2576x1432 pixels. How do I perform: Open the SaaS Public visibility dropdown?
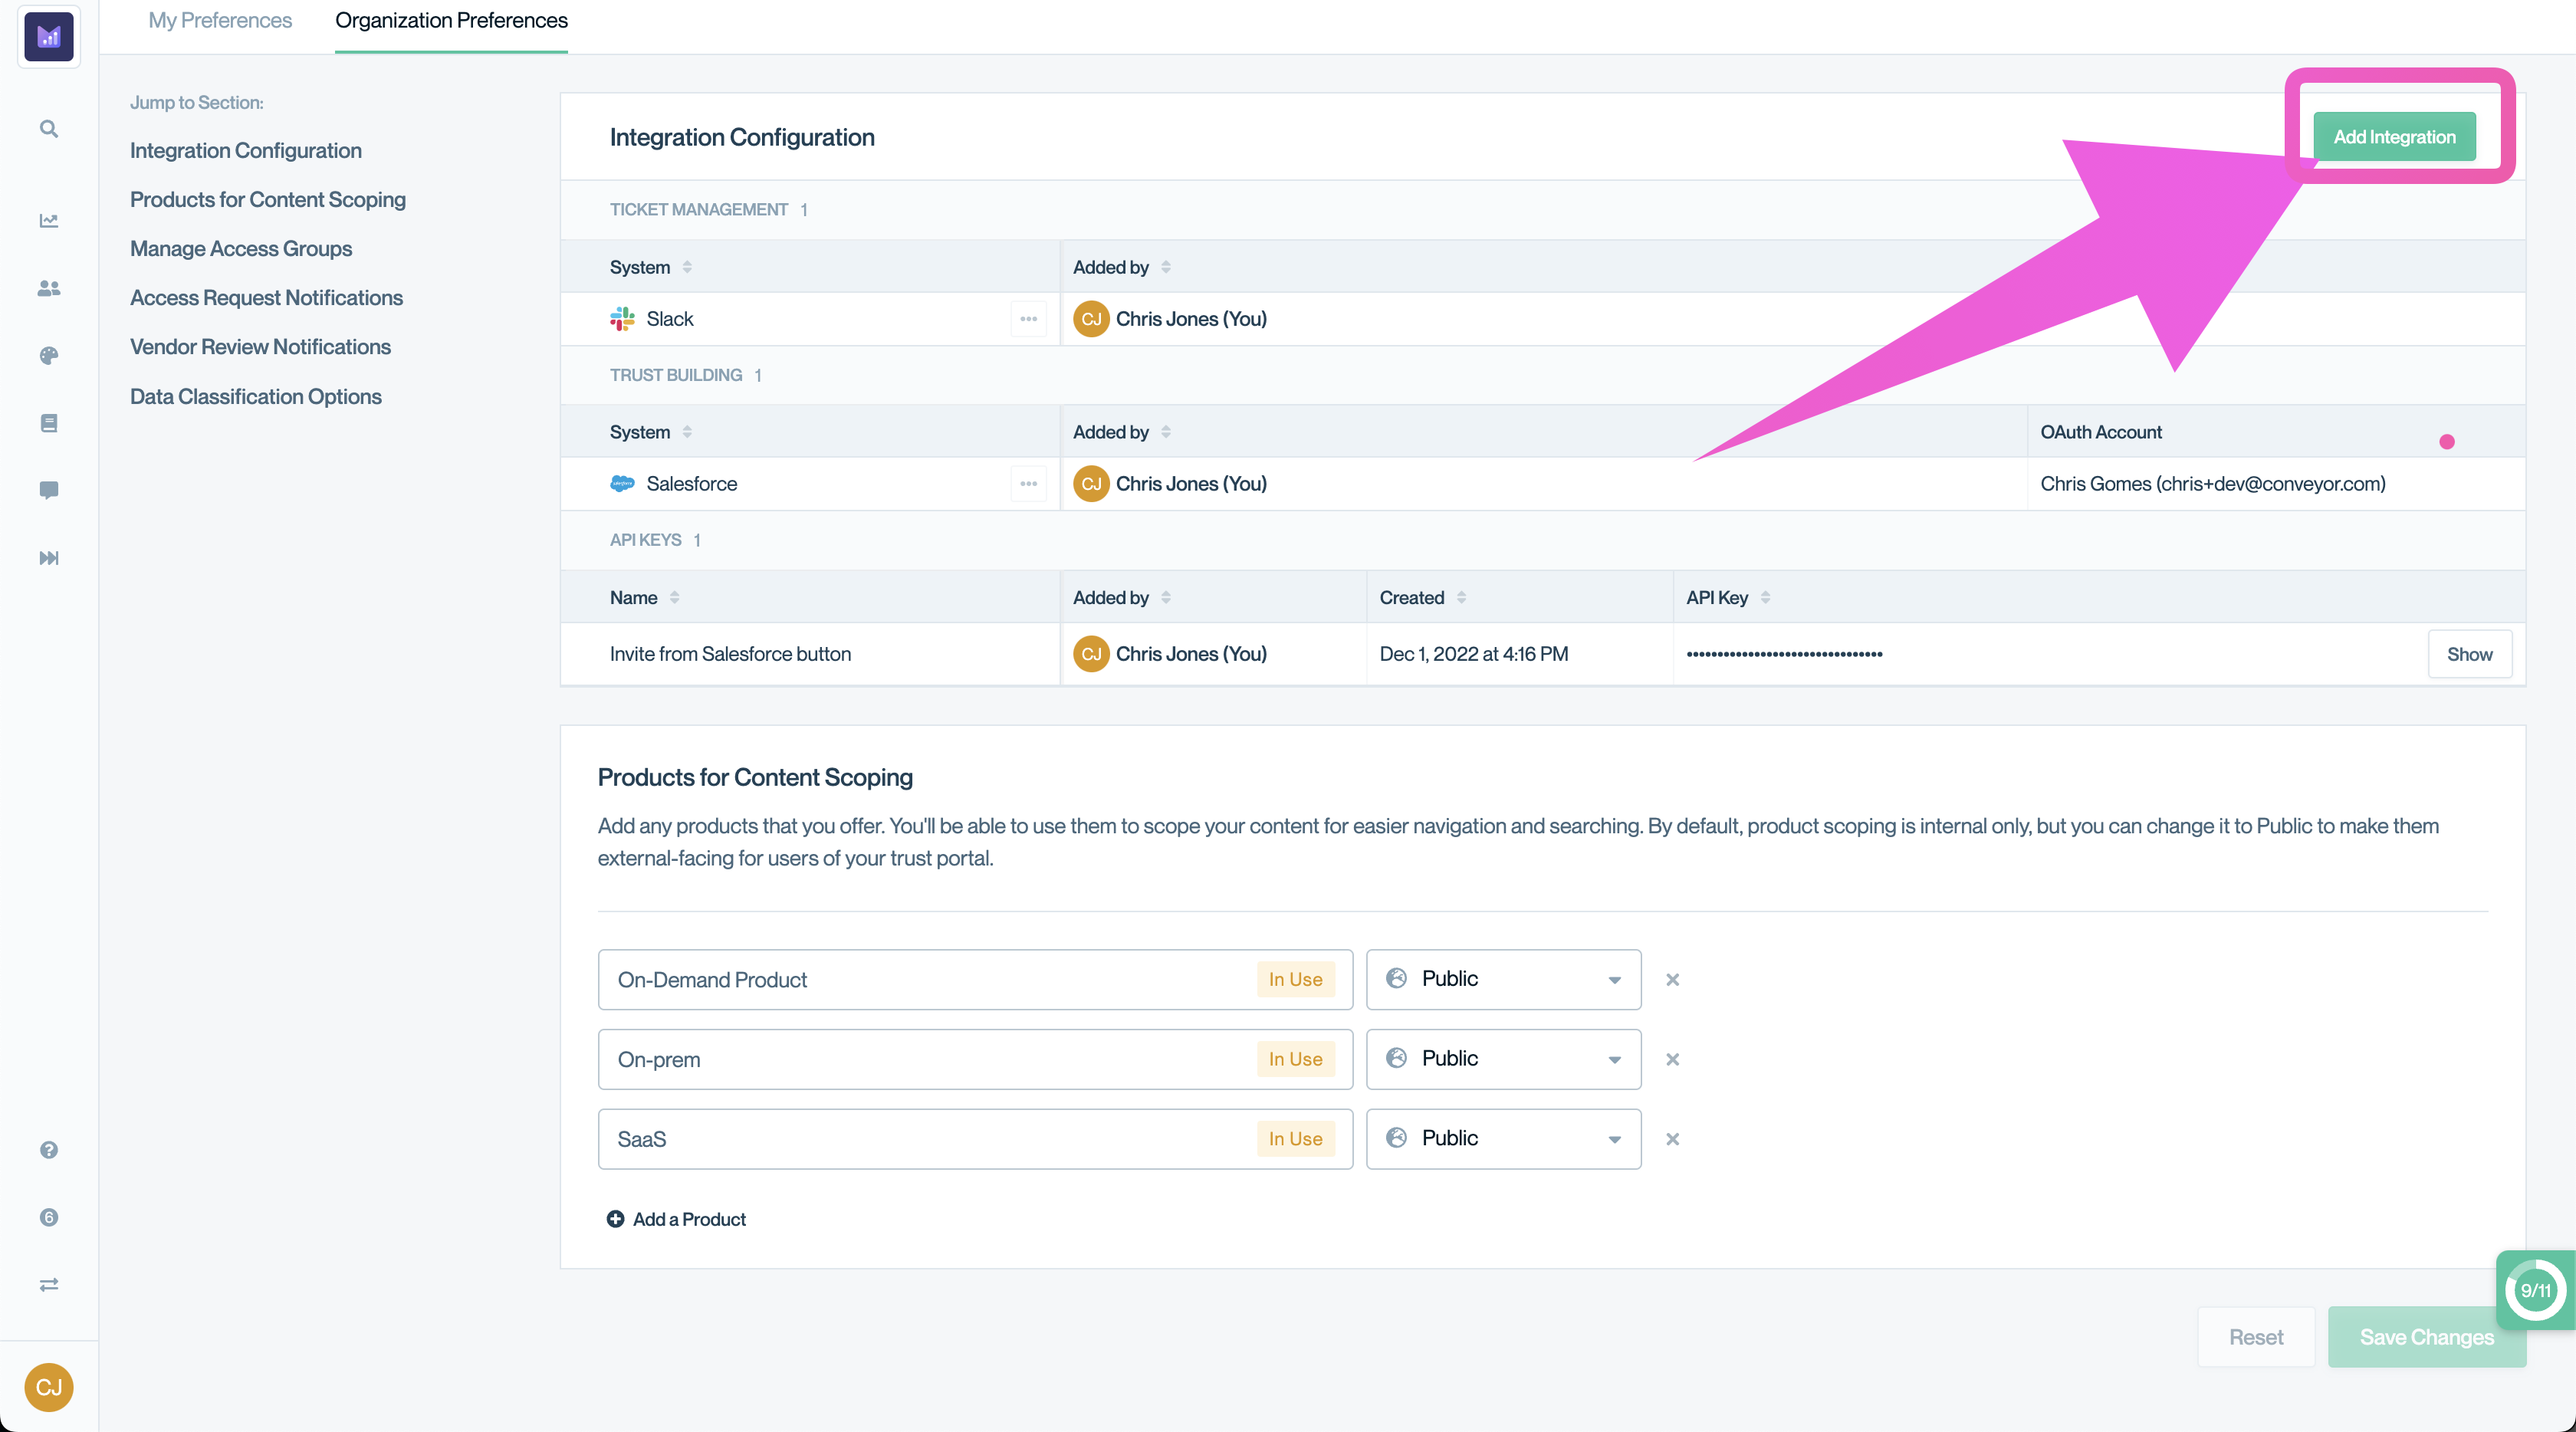[1503, 1139]
